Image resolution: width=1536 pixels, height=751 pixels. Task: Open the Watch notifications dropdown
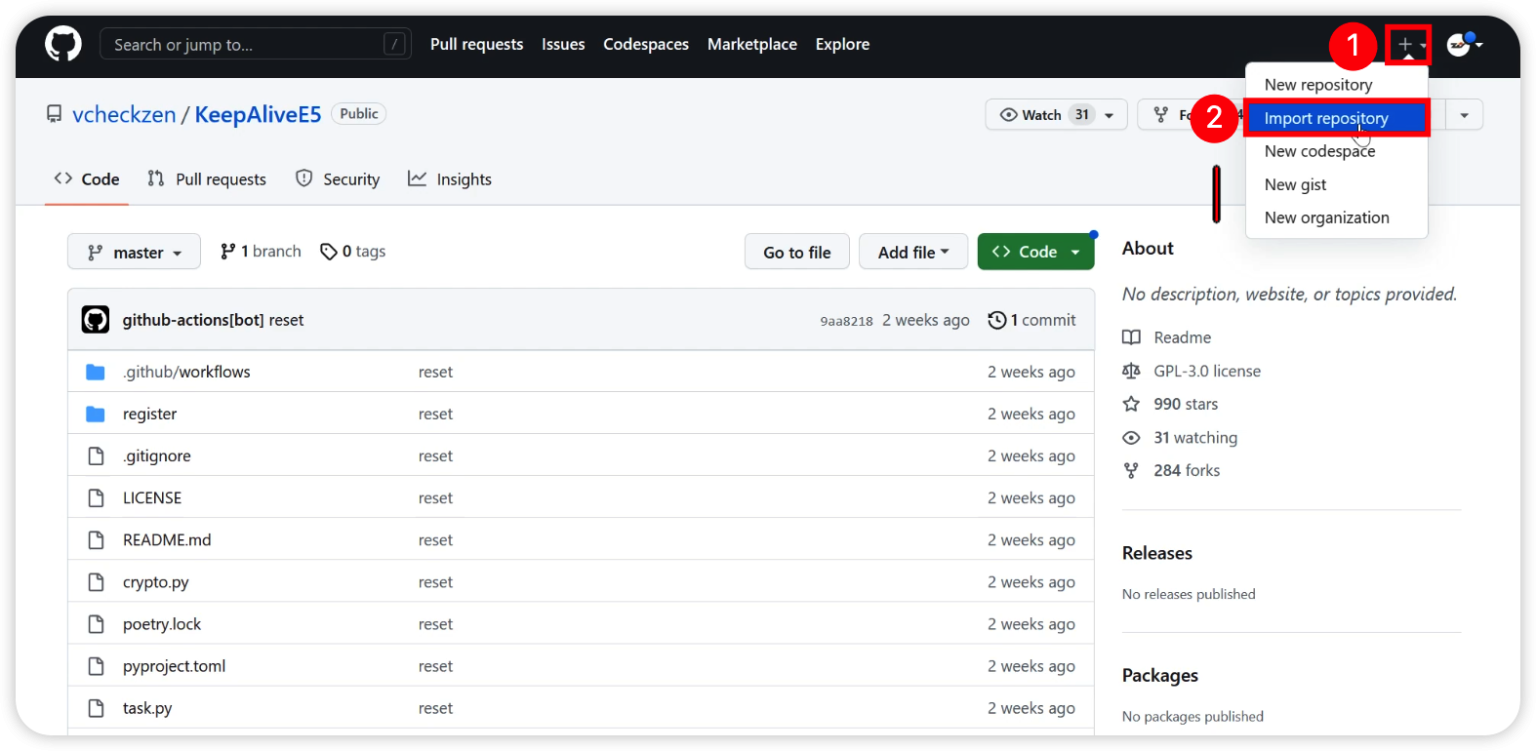click(1056, 115)
